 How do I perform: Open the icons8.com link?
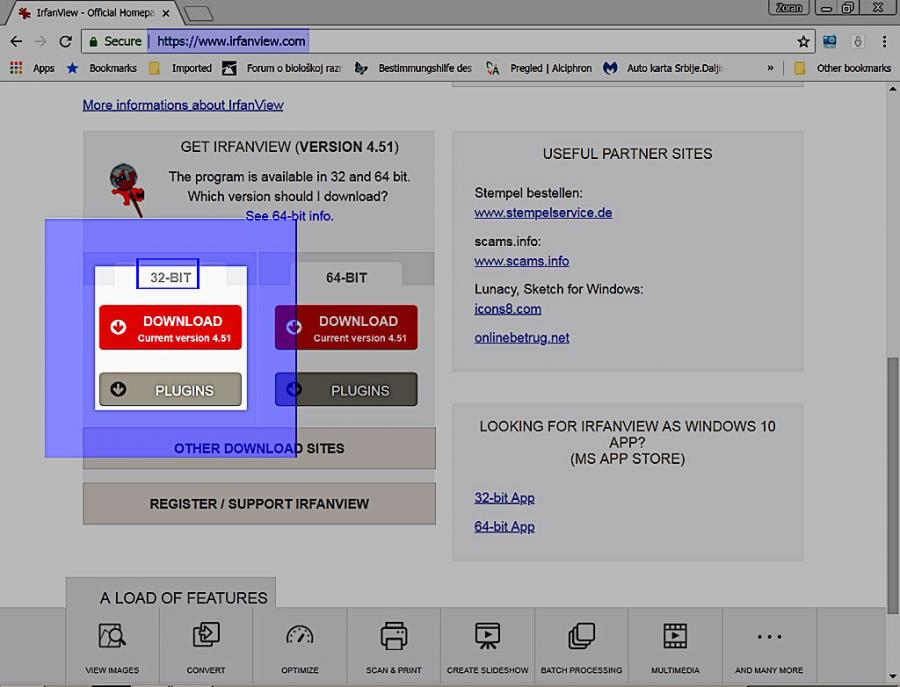507,309
